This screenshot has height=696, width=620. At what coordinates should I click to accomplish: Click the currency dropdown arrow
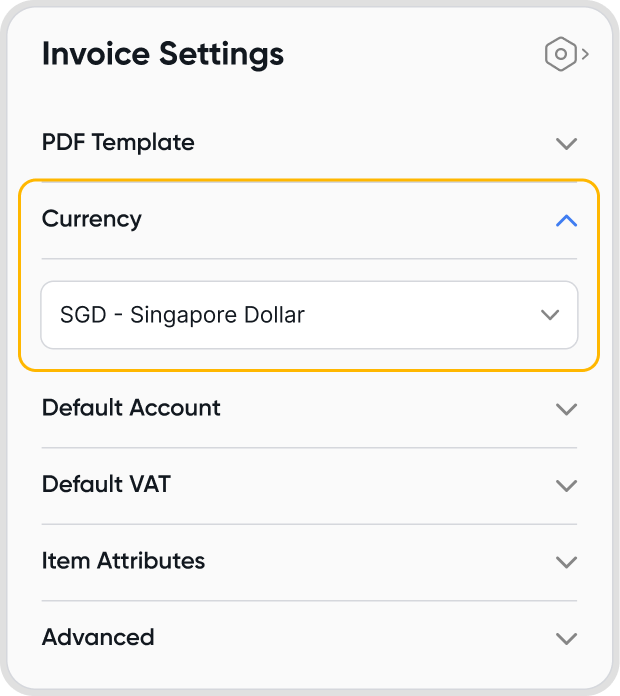[549, 315]
